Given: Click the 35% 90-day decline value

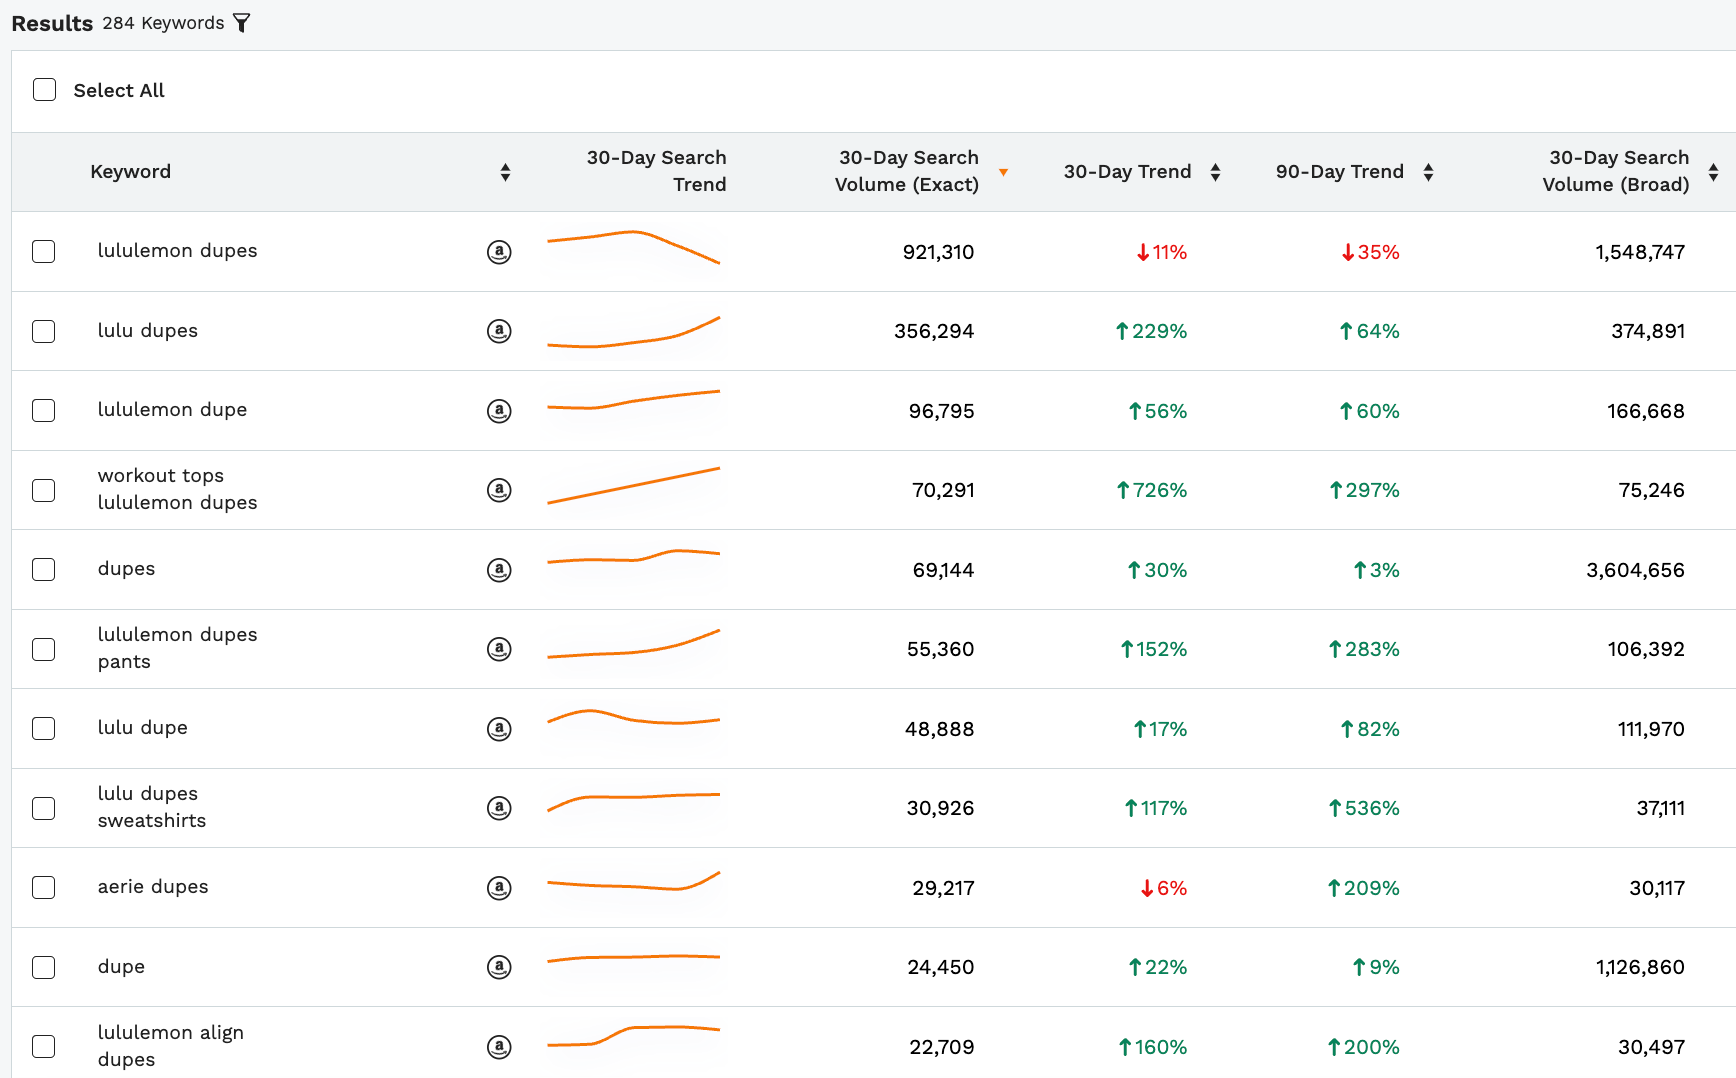Looking at the screenshot, I should (1370, 252).
